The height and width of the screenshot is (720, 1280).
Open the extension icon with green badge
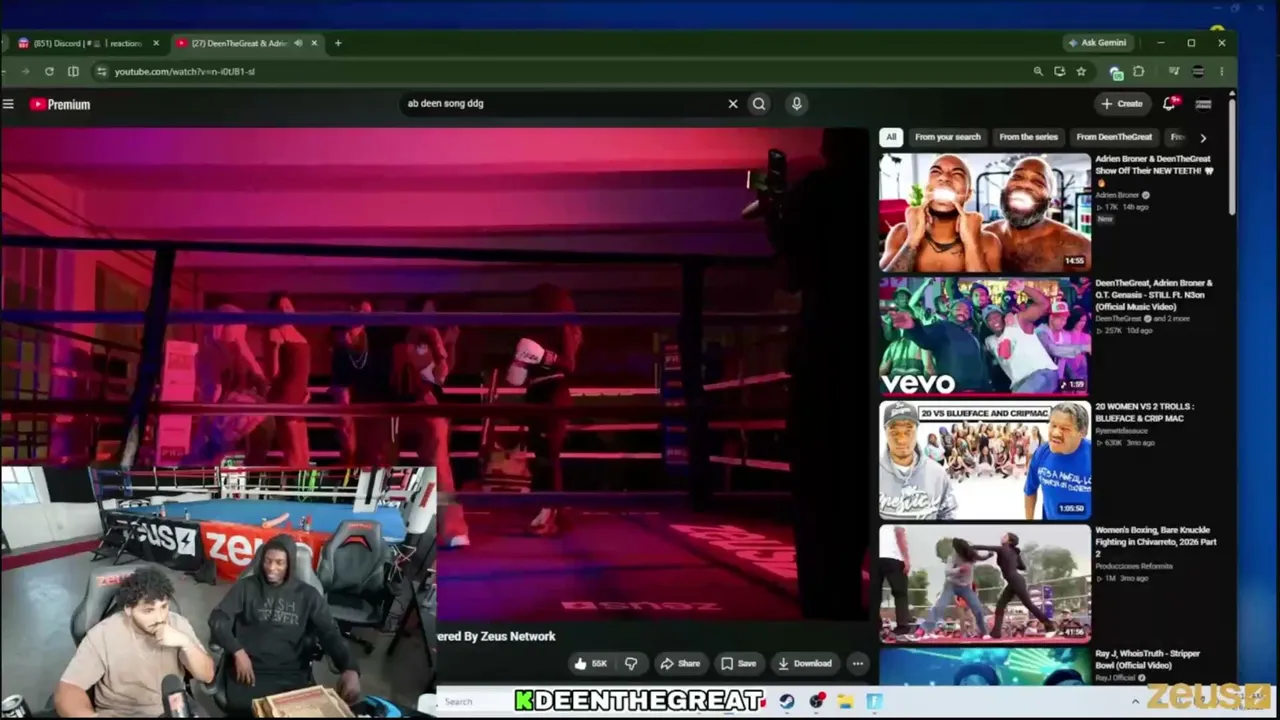[x=1116, y=72]
